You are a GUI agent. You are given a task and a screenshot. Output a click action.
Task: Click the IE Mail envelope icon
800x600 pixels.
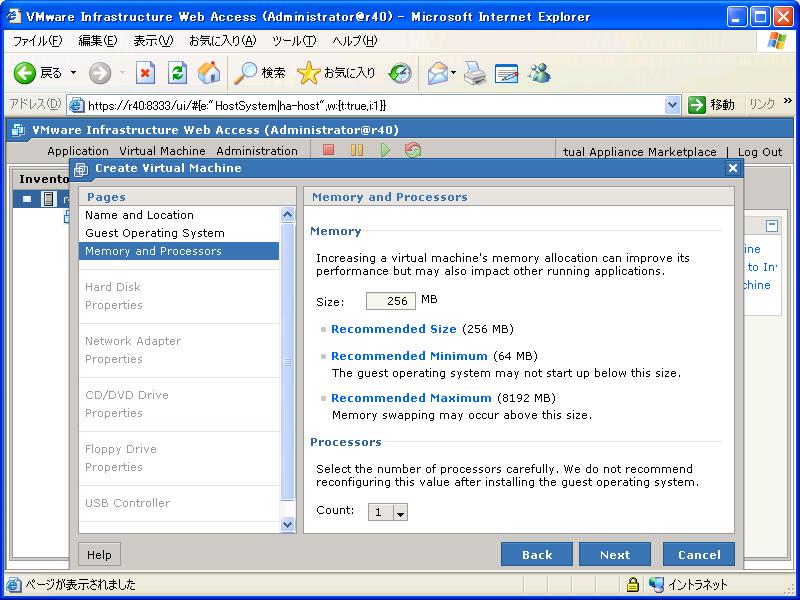pos(438,73)
